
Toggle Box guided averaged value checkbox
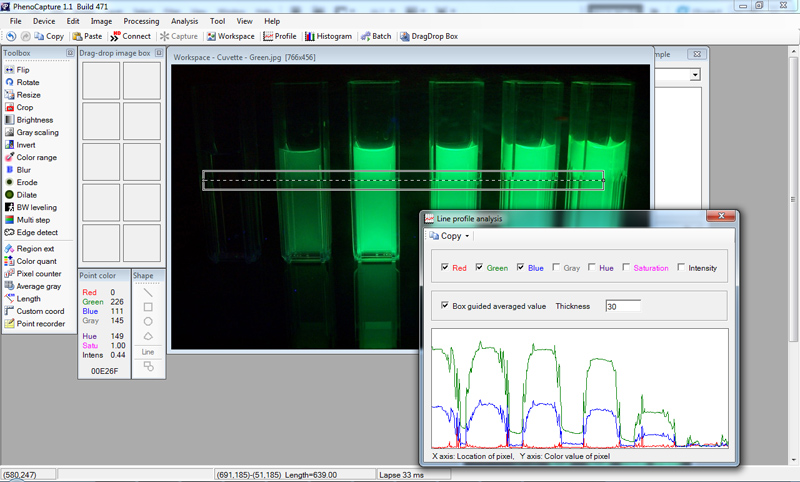pos(445,306)
